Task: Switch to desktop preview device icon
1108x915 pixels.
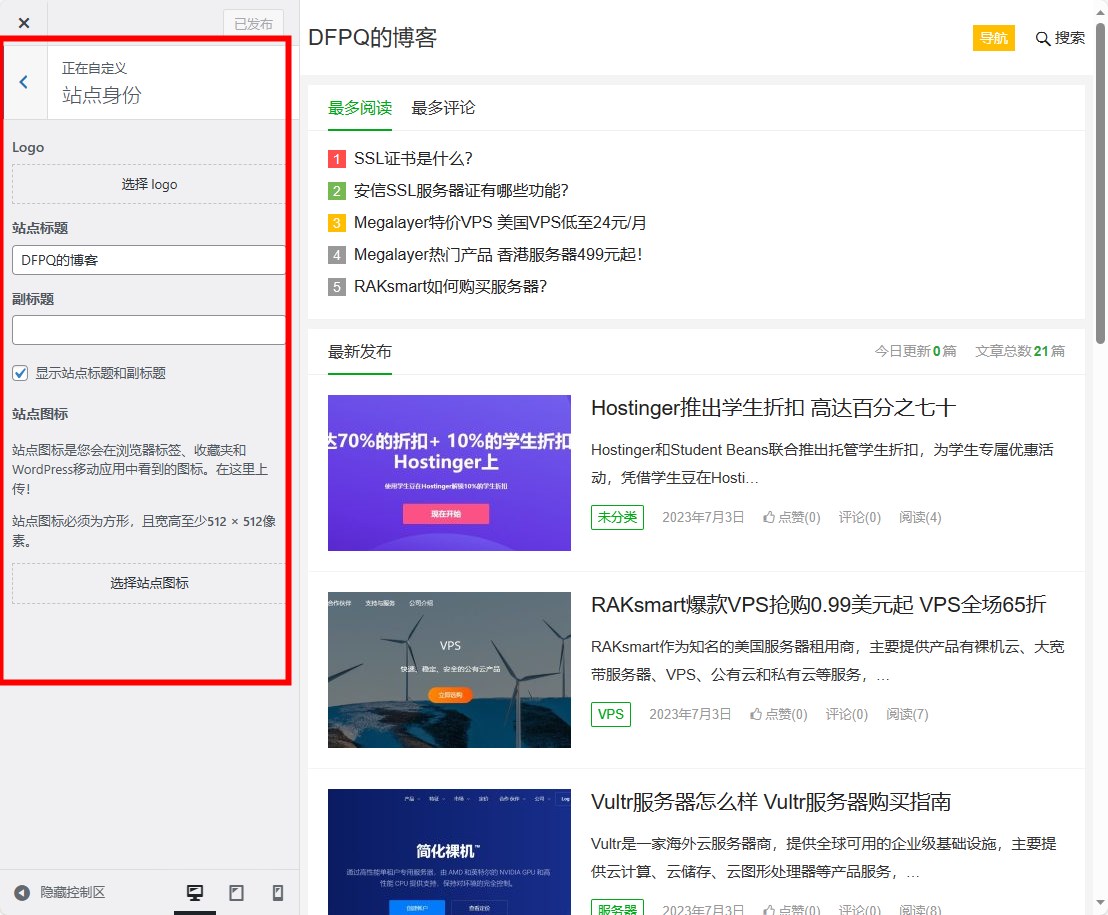Action: pos(195,893)
